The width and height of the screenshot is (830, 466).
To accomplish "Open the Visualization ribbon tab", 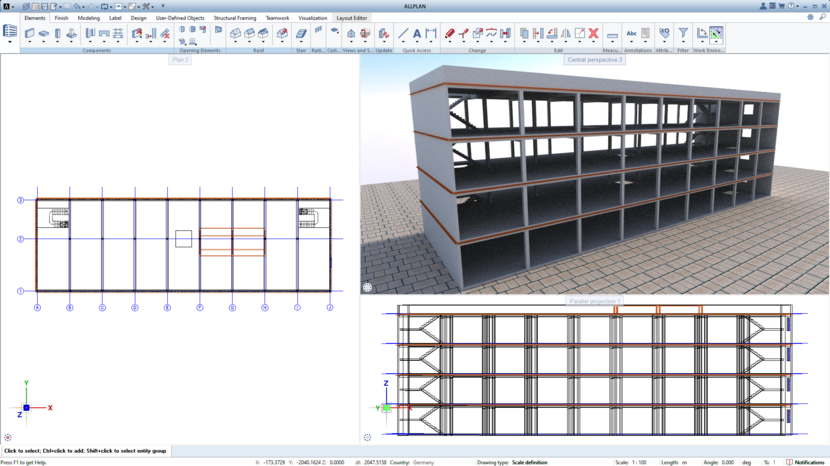I will [312, 18].
